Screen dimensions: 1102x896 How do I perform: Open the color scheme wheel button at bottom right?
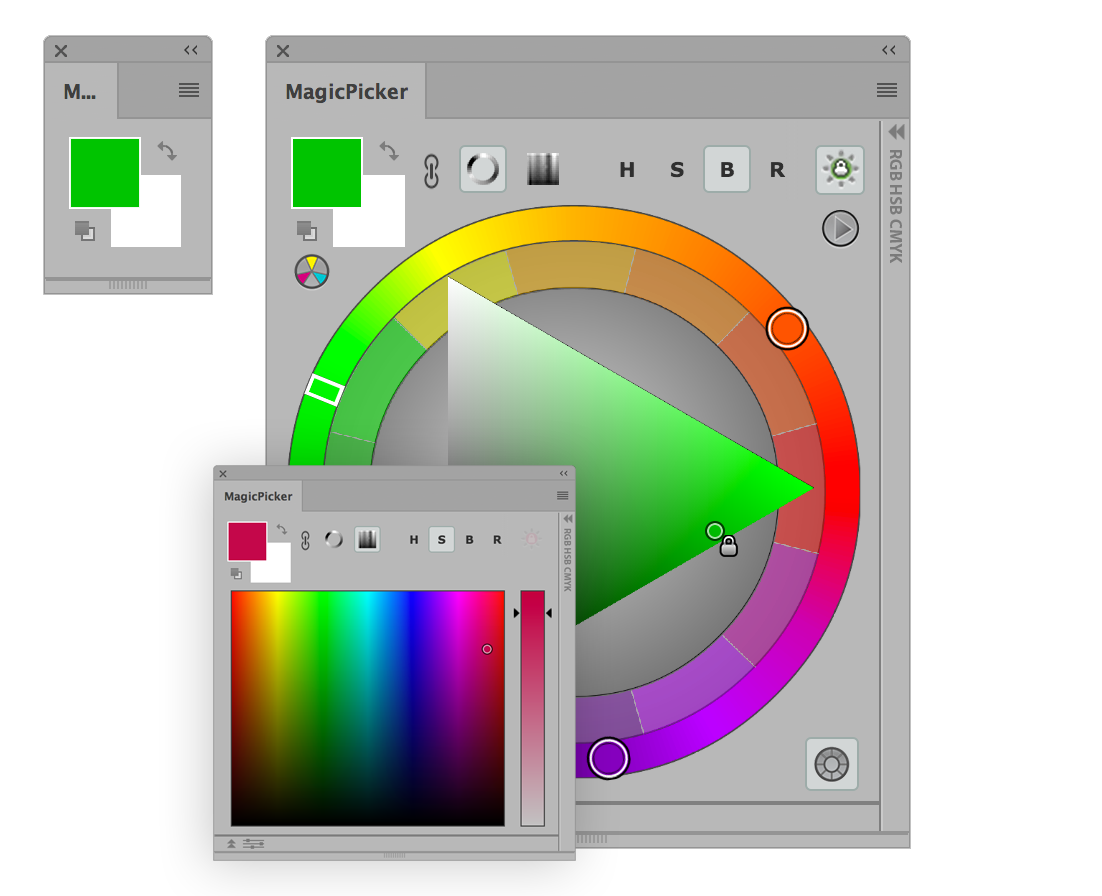point(832,765)
